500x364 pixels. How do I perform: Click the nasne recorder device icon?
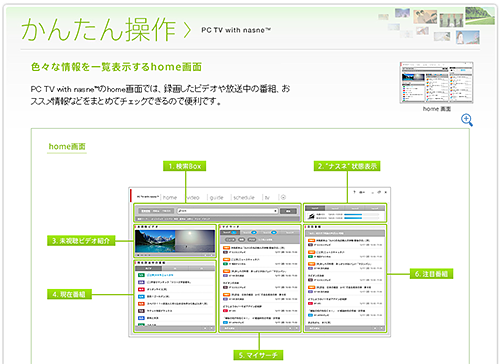tap(311, 216)
